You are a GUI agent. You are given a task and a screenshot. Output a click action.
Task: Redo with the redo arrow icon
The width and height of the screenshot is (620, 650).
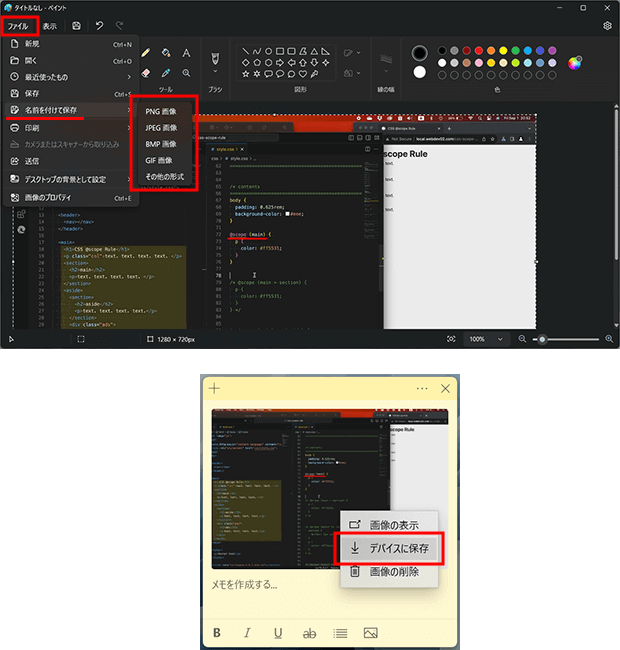pyautogui.click(x=119, y=26)
